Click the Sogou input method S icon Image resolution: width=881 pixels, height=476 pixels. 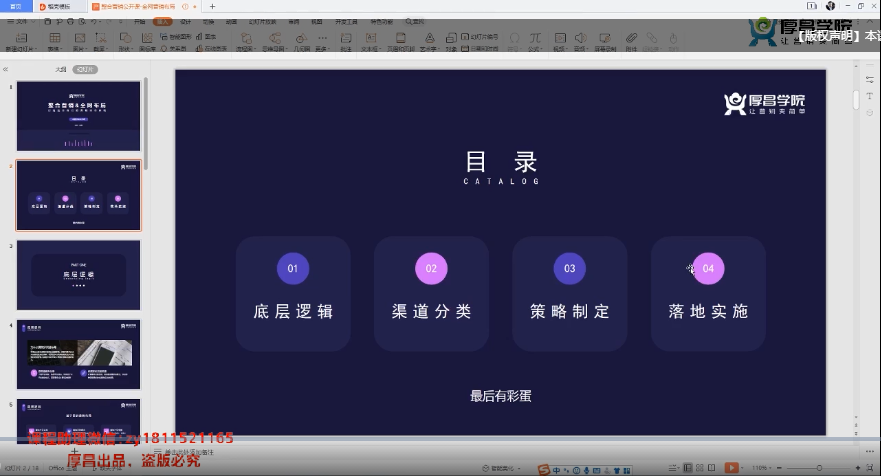point(543,470)
